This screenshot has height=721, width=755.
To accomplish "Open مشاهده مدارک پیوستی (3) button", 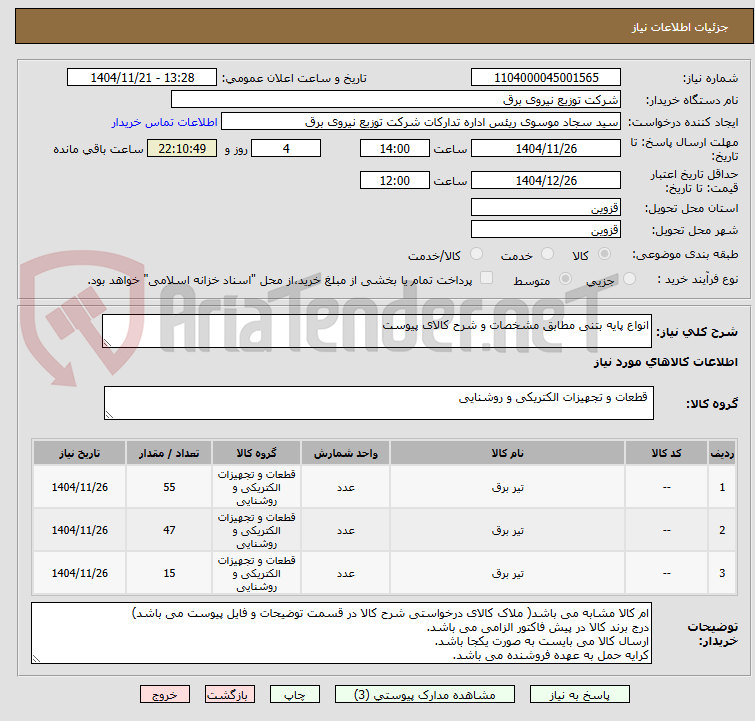I will click(x=425, y=695).
